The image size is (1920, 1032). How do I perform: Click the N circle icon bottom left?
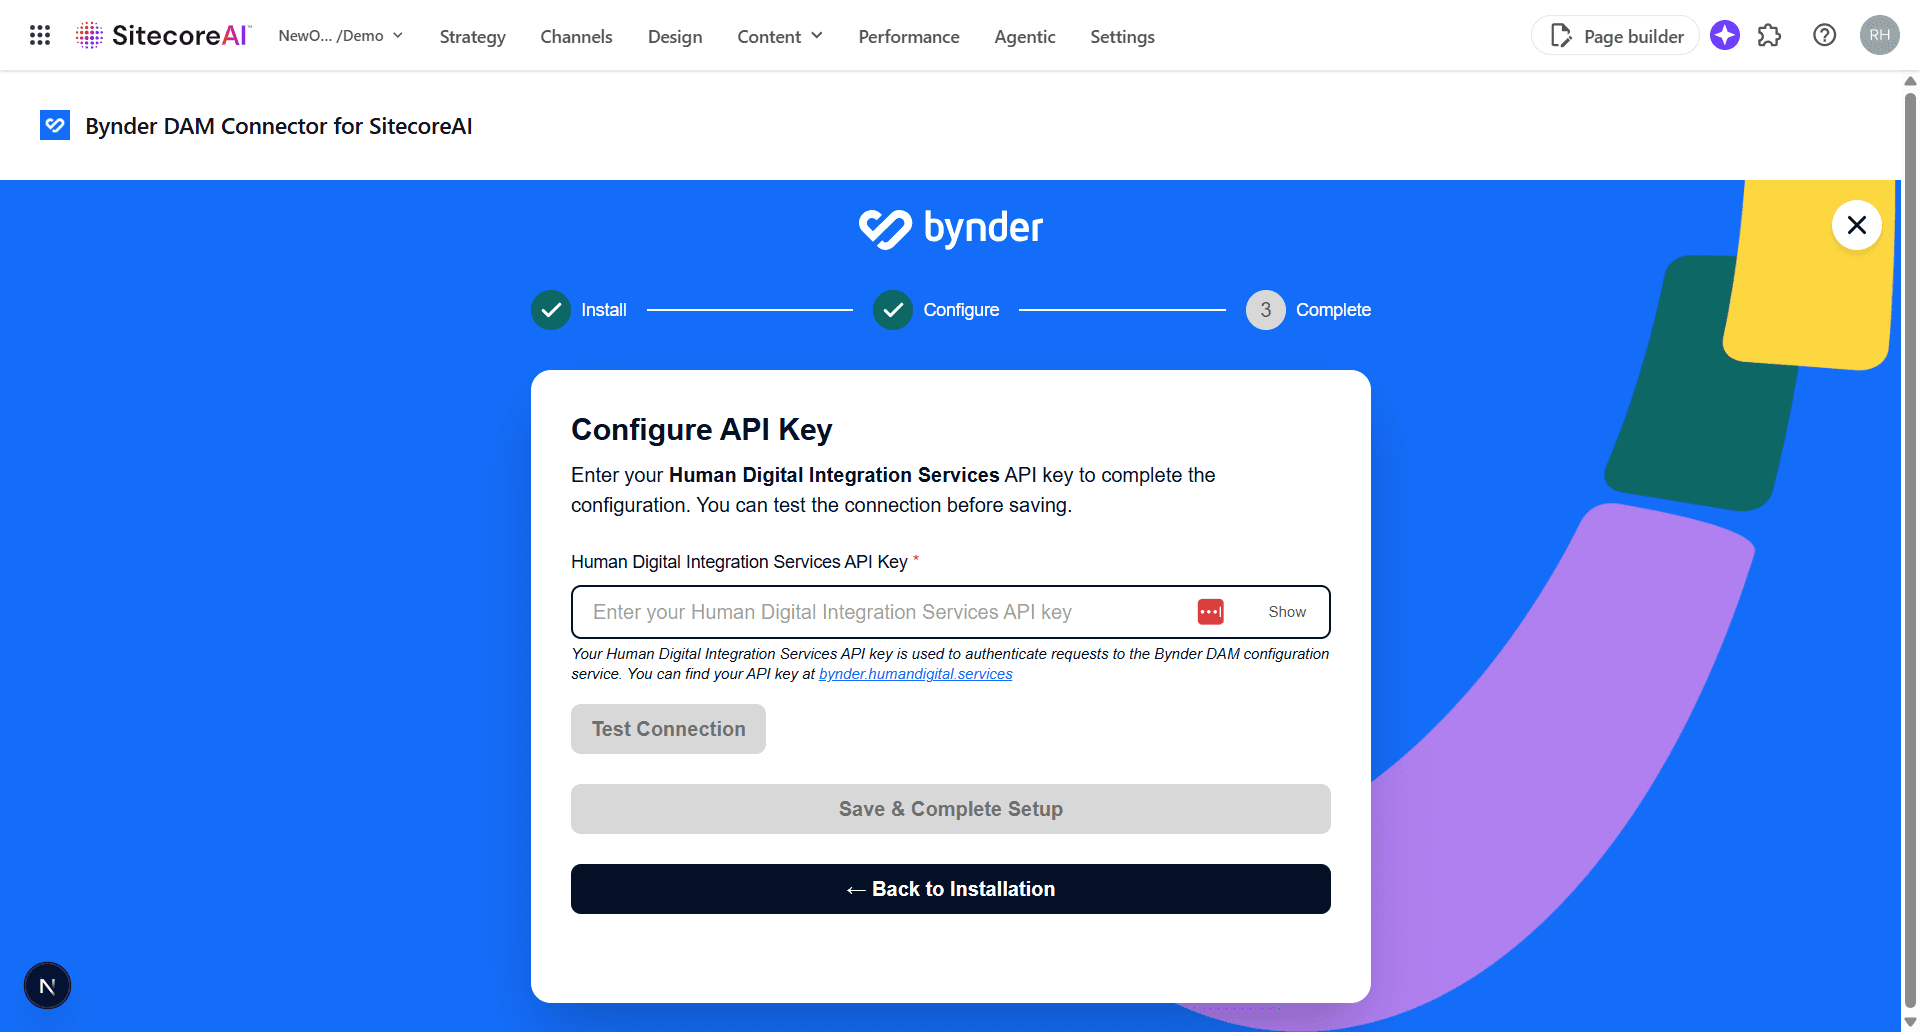(47, 985)
